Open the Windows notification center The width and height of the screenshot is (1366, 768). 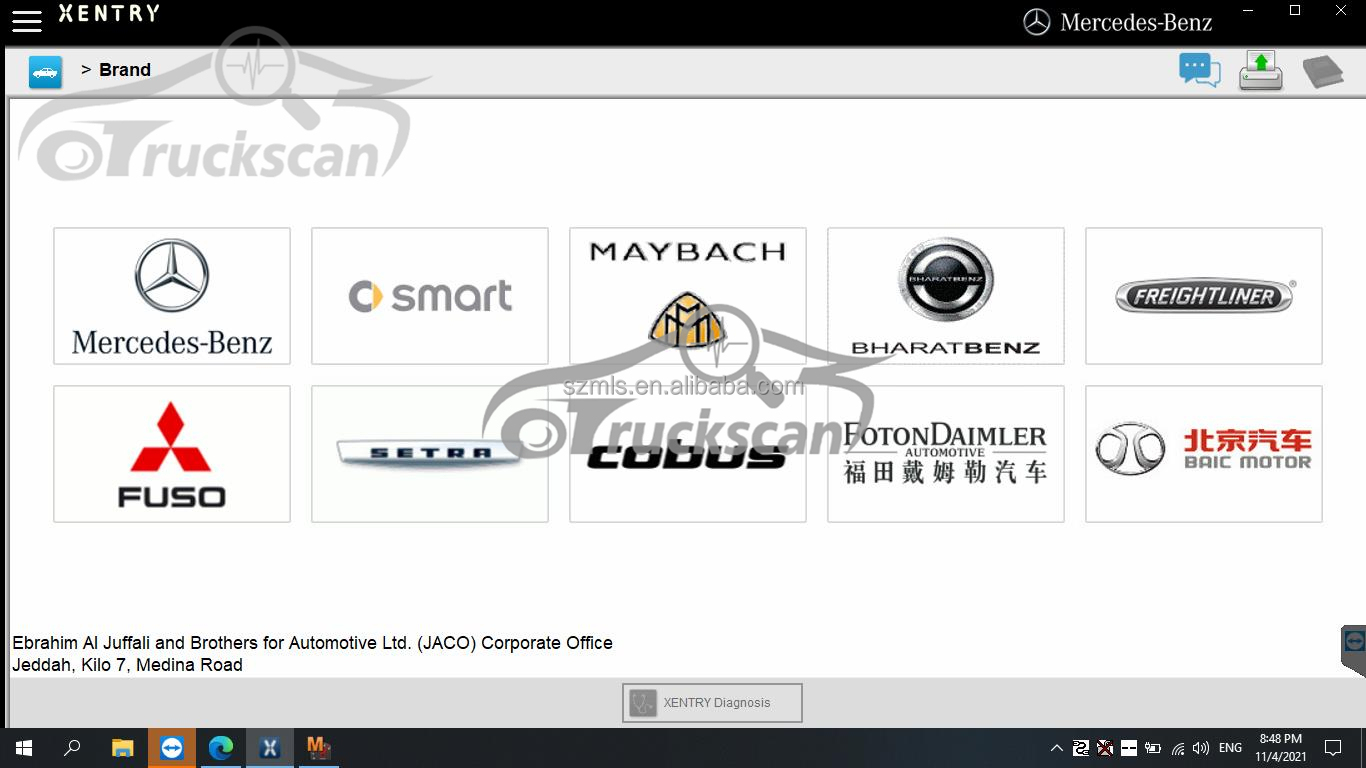click(1333, 748)
